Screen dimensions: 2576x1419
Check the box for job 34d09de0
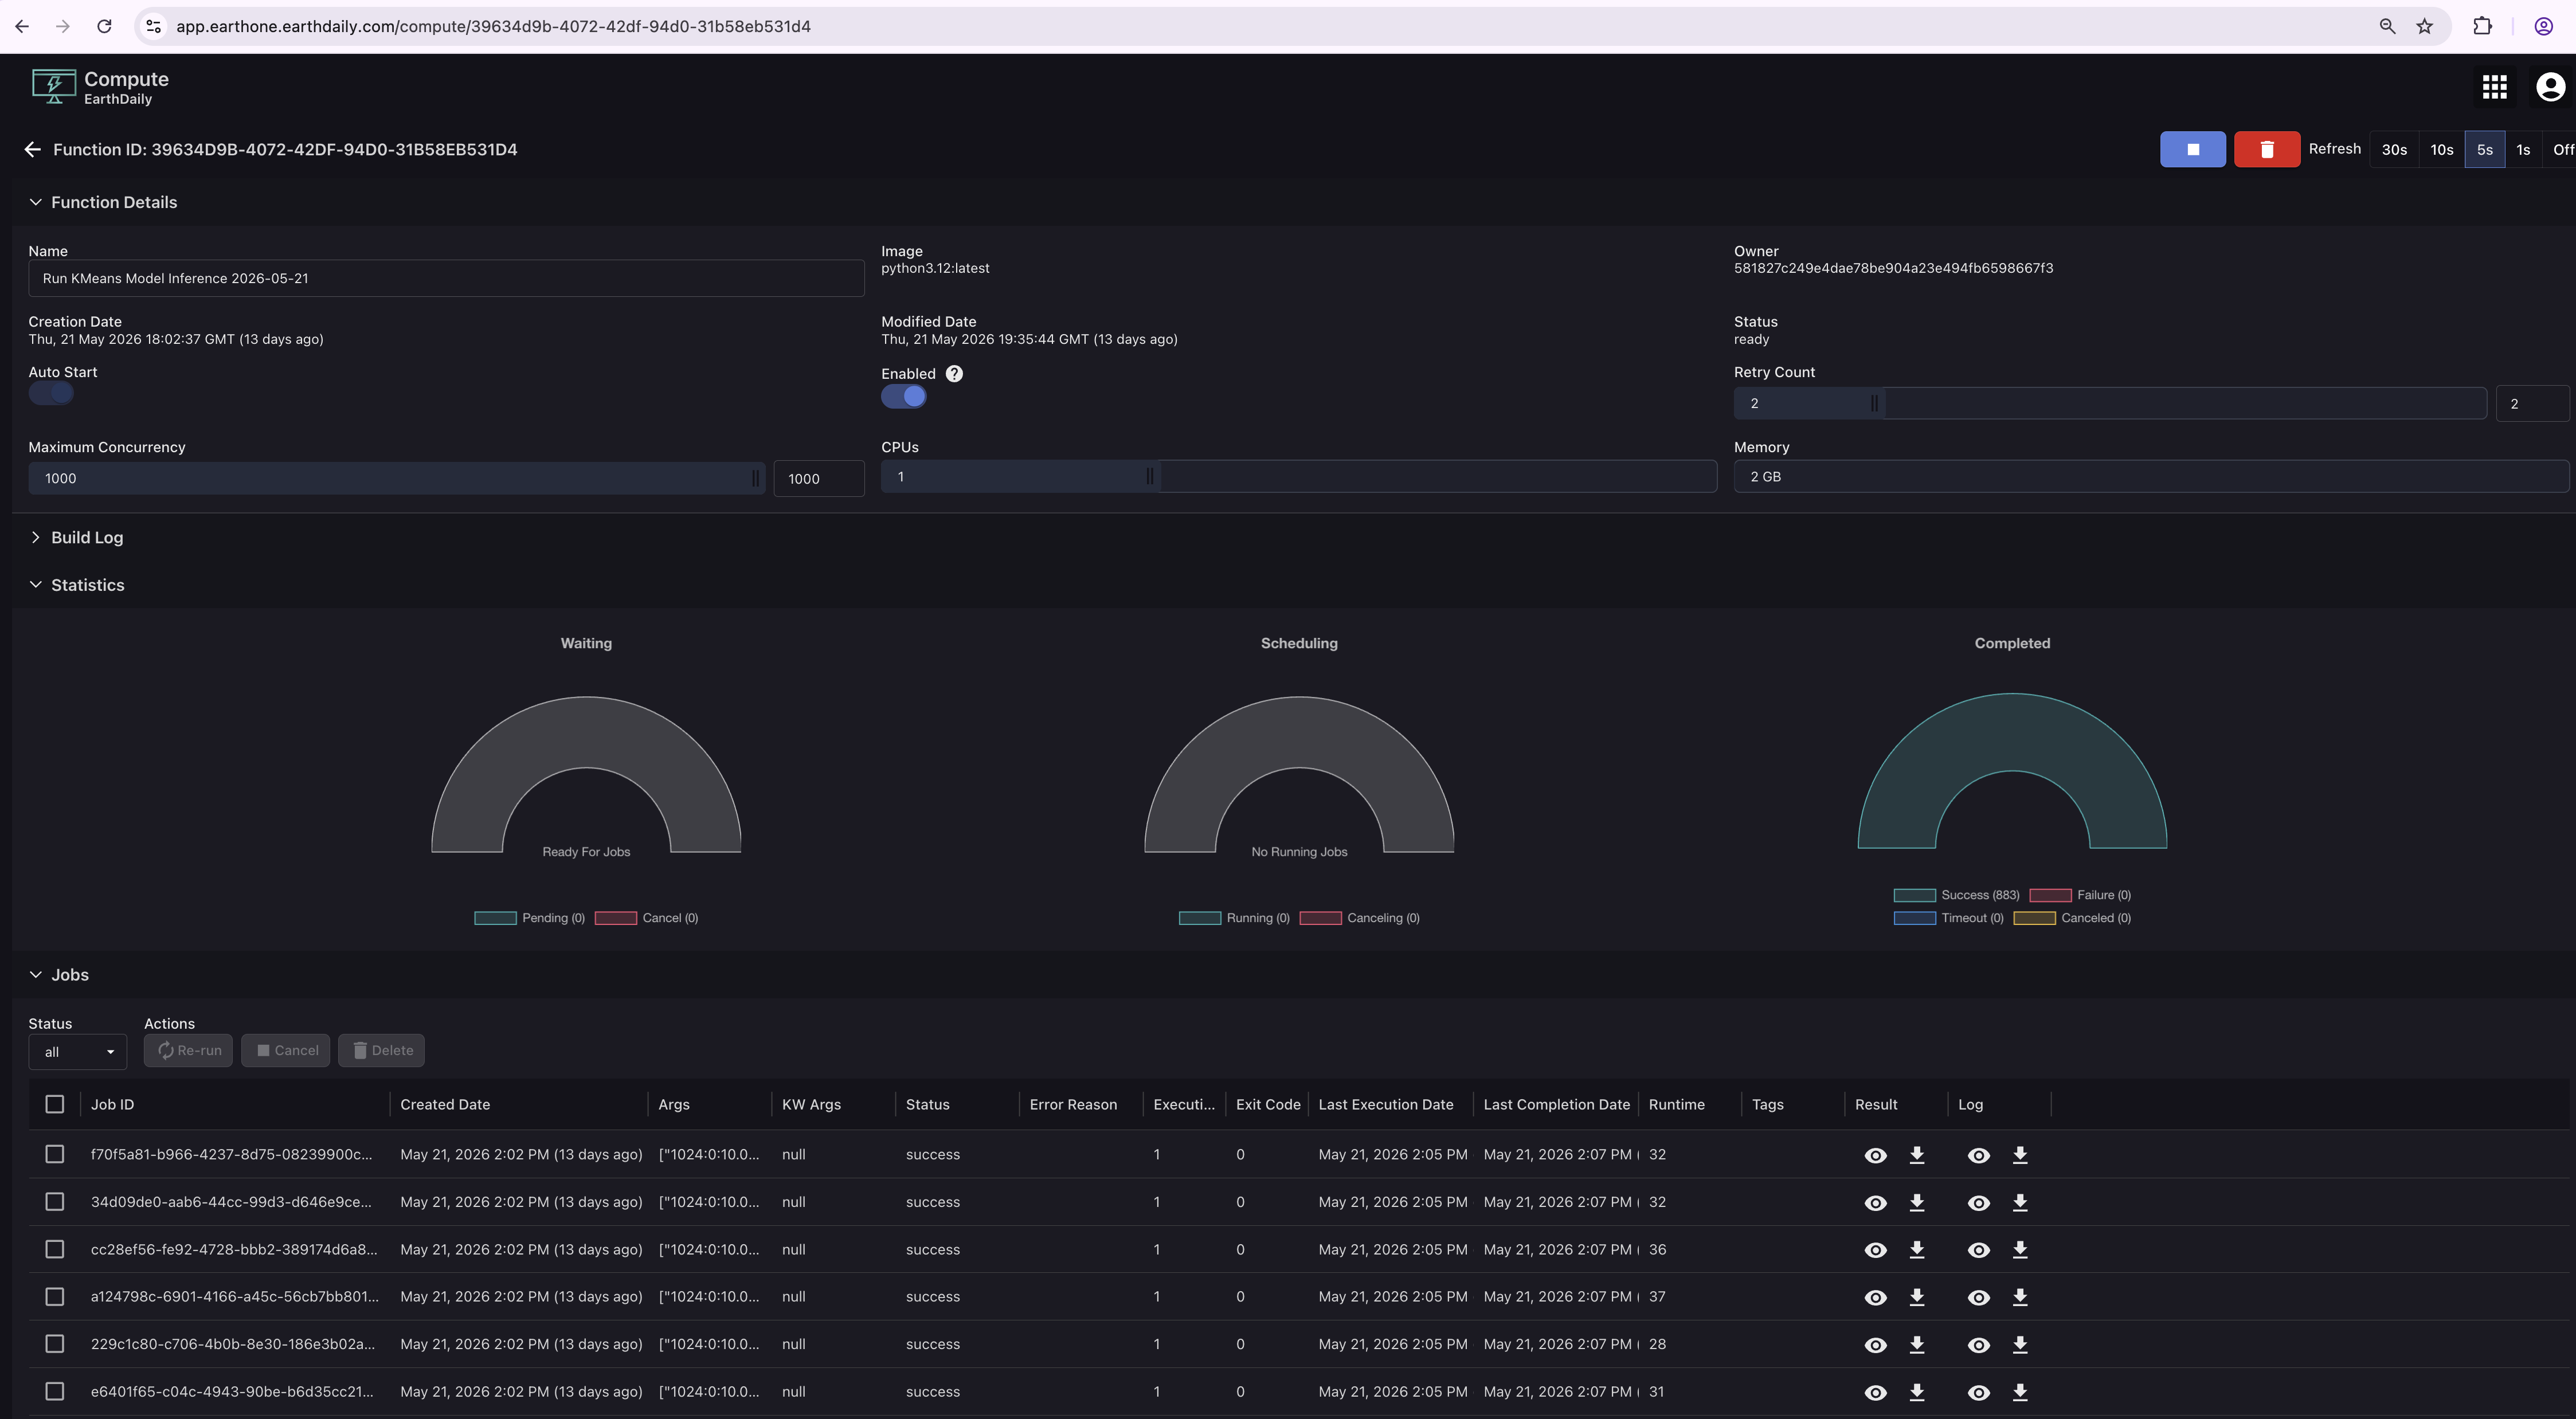[x=55, y=1202]
